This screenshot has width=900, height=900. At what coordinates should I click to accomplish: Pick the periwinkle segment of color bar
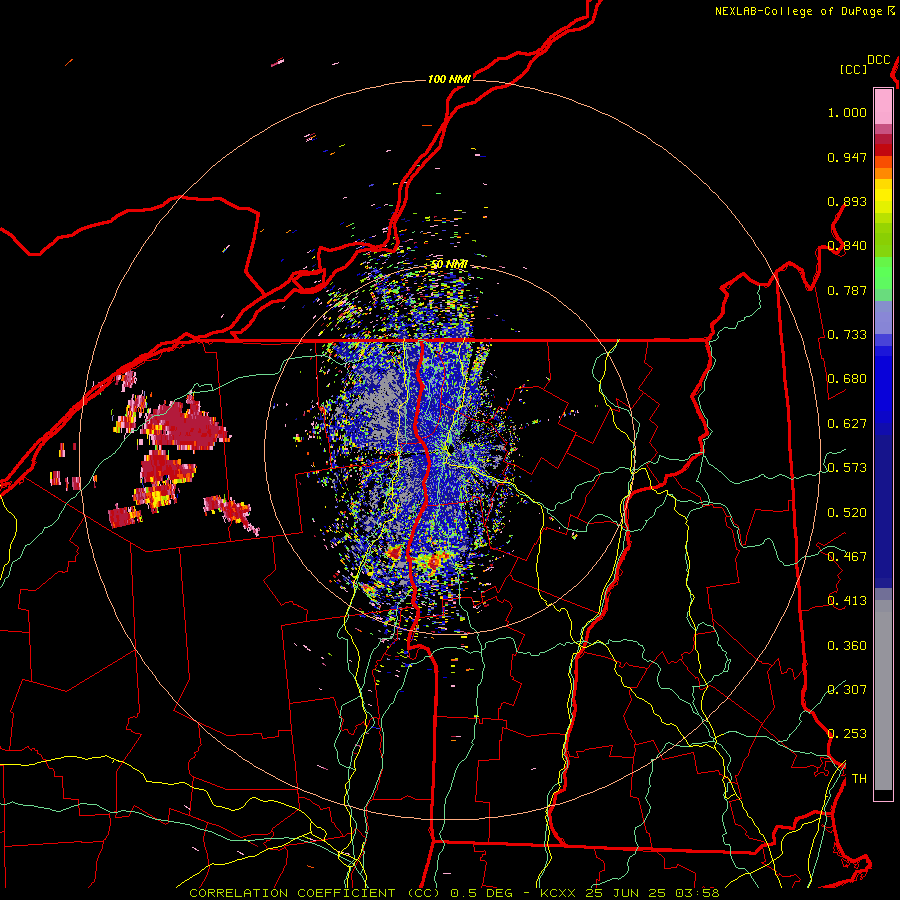(883, 317)
